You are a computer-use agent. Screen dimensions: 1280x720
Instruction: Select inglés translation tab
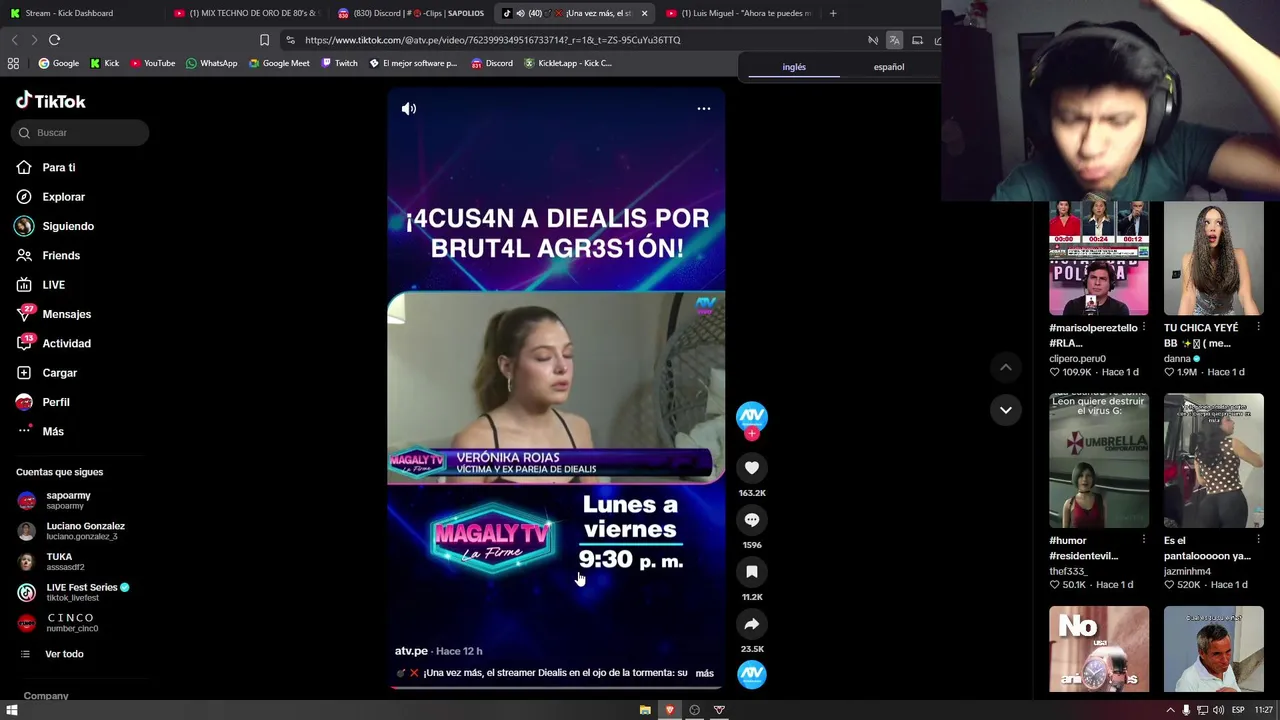[794, 67]
